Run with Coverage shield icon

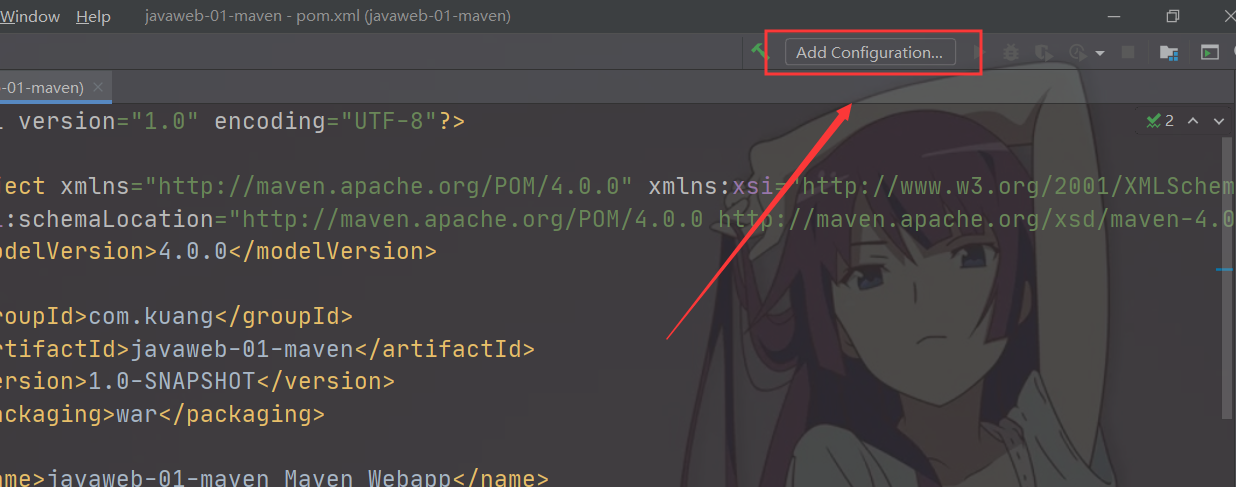click(1044, 53)
